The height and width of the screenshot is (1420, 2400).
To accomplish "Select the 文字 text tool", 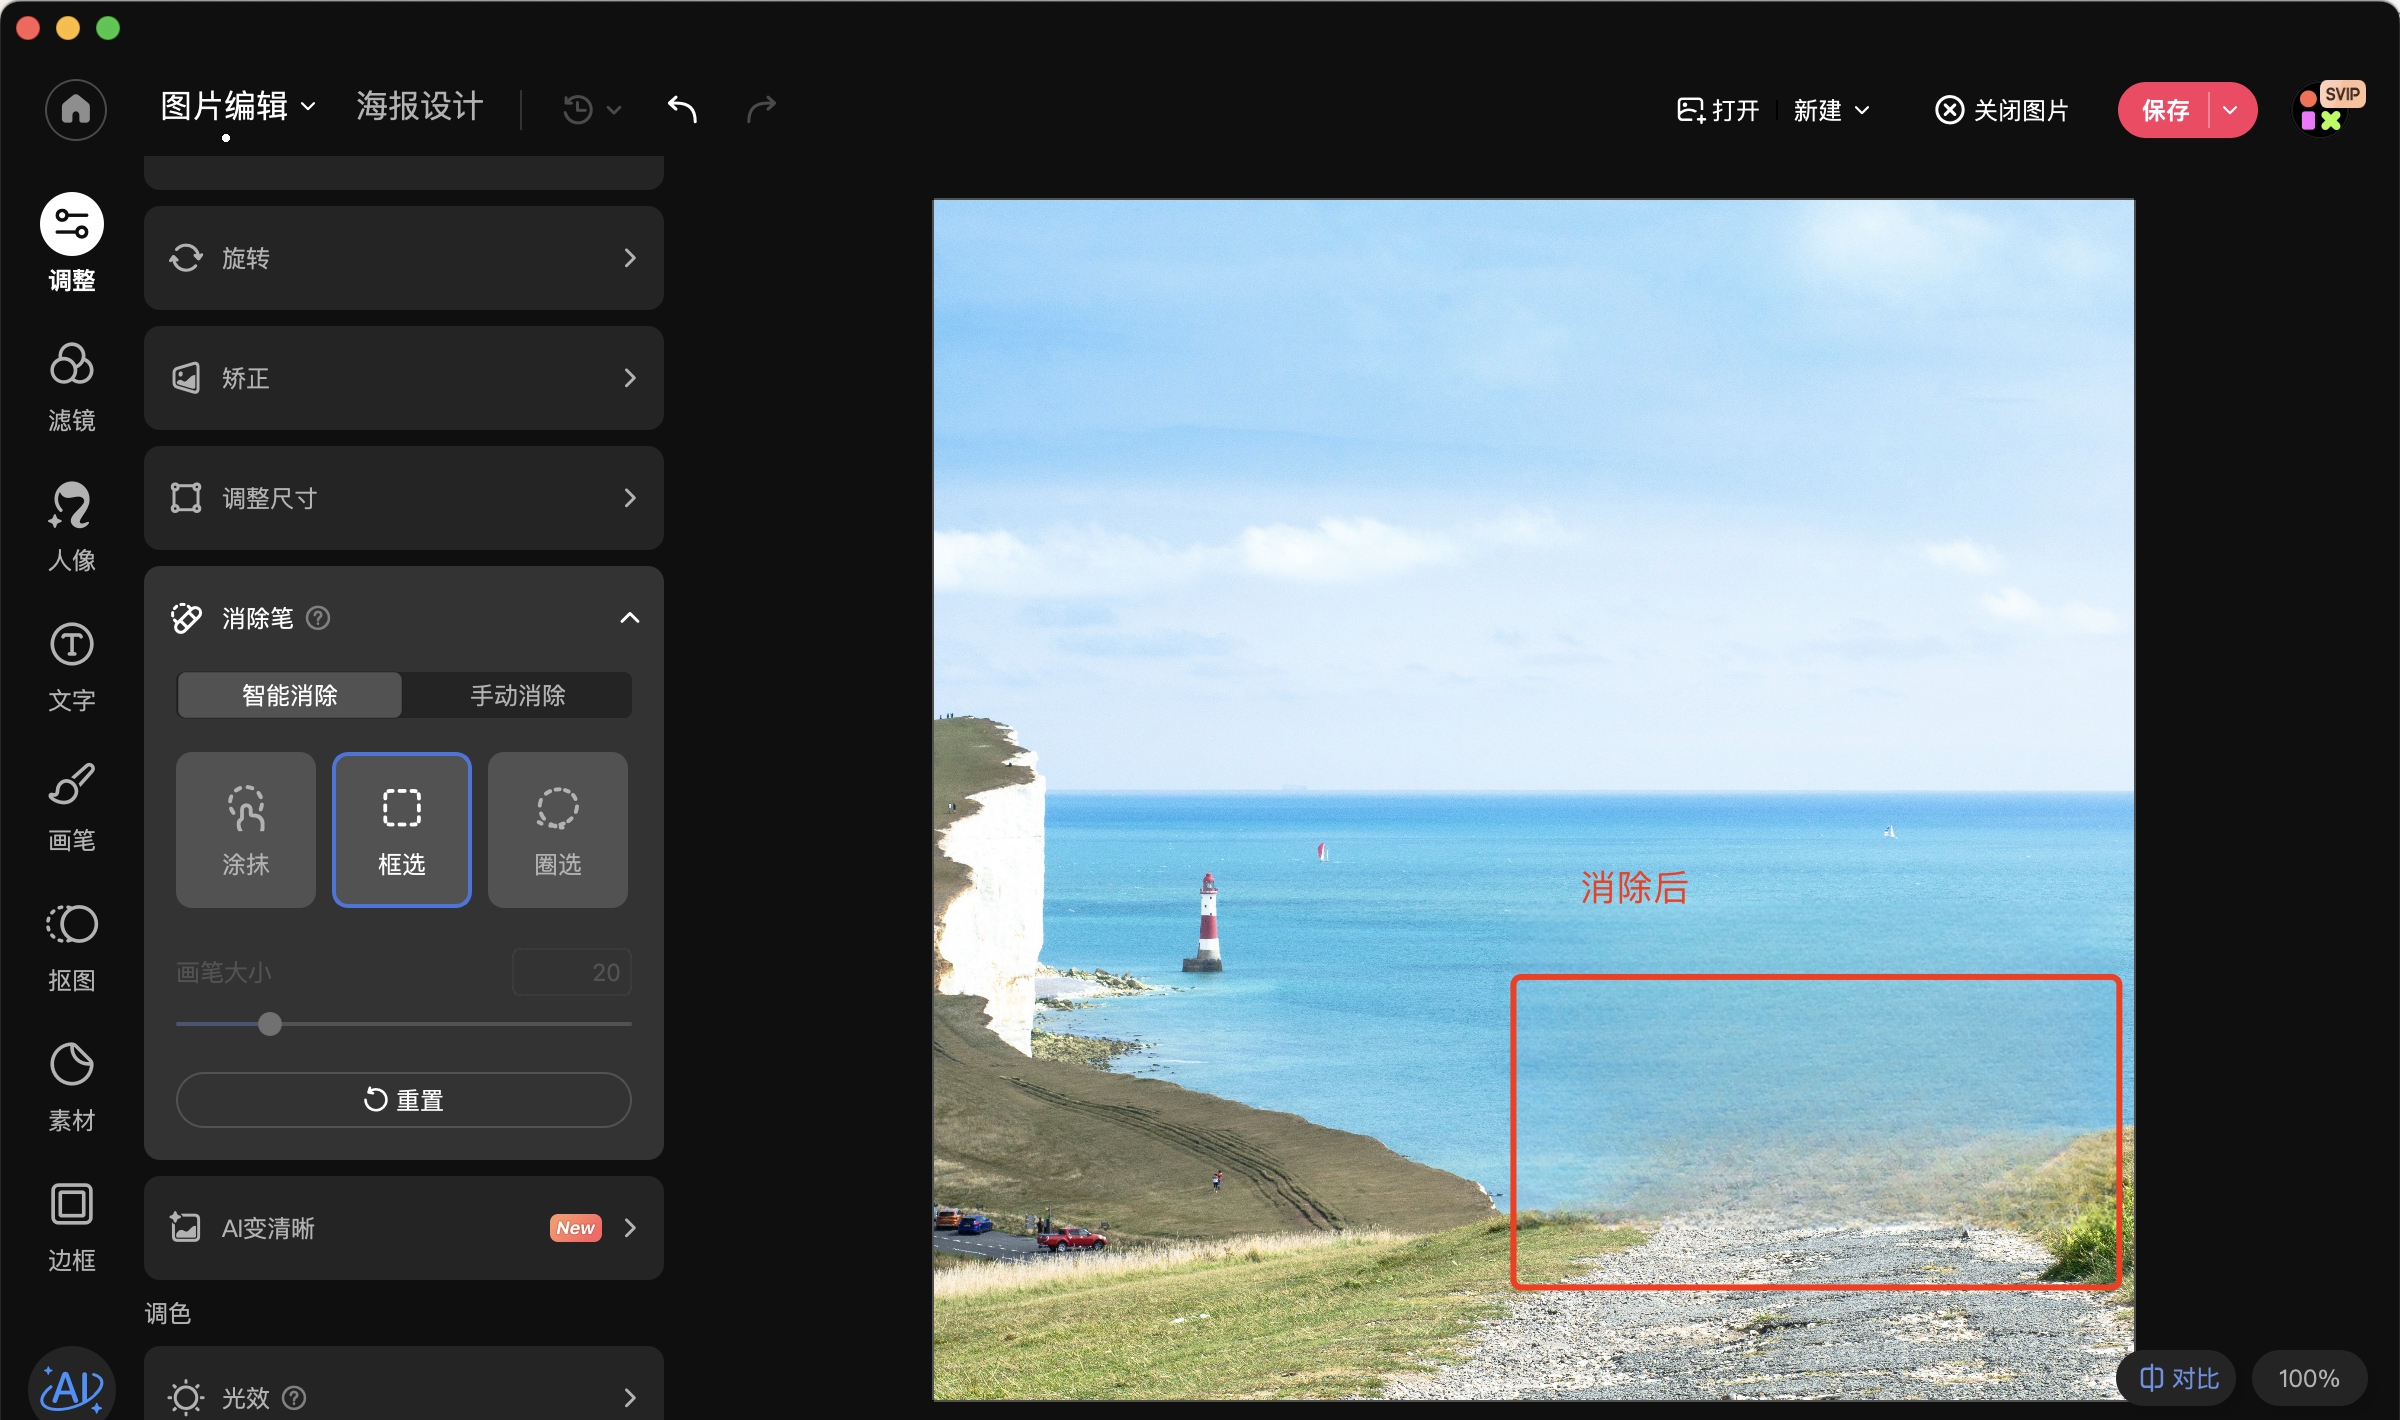I will 71,665.
